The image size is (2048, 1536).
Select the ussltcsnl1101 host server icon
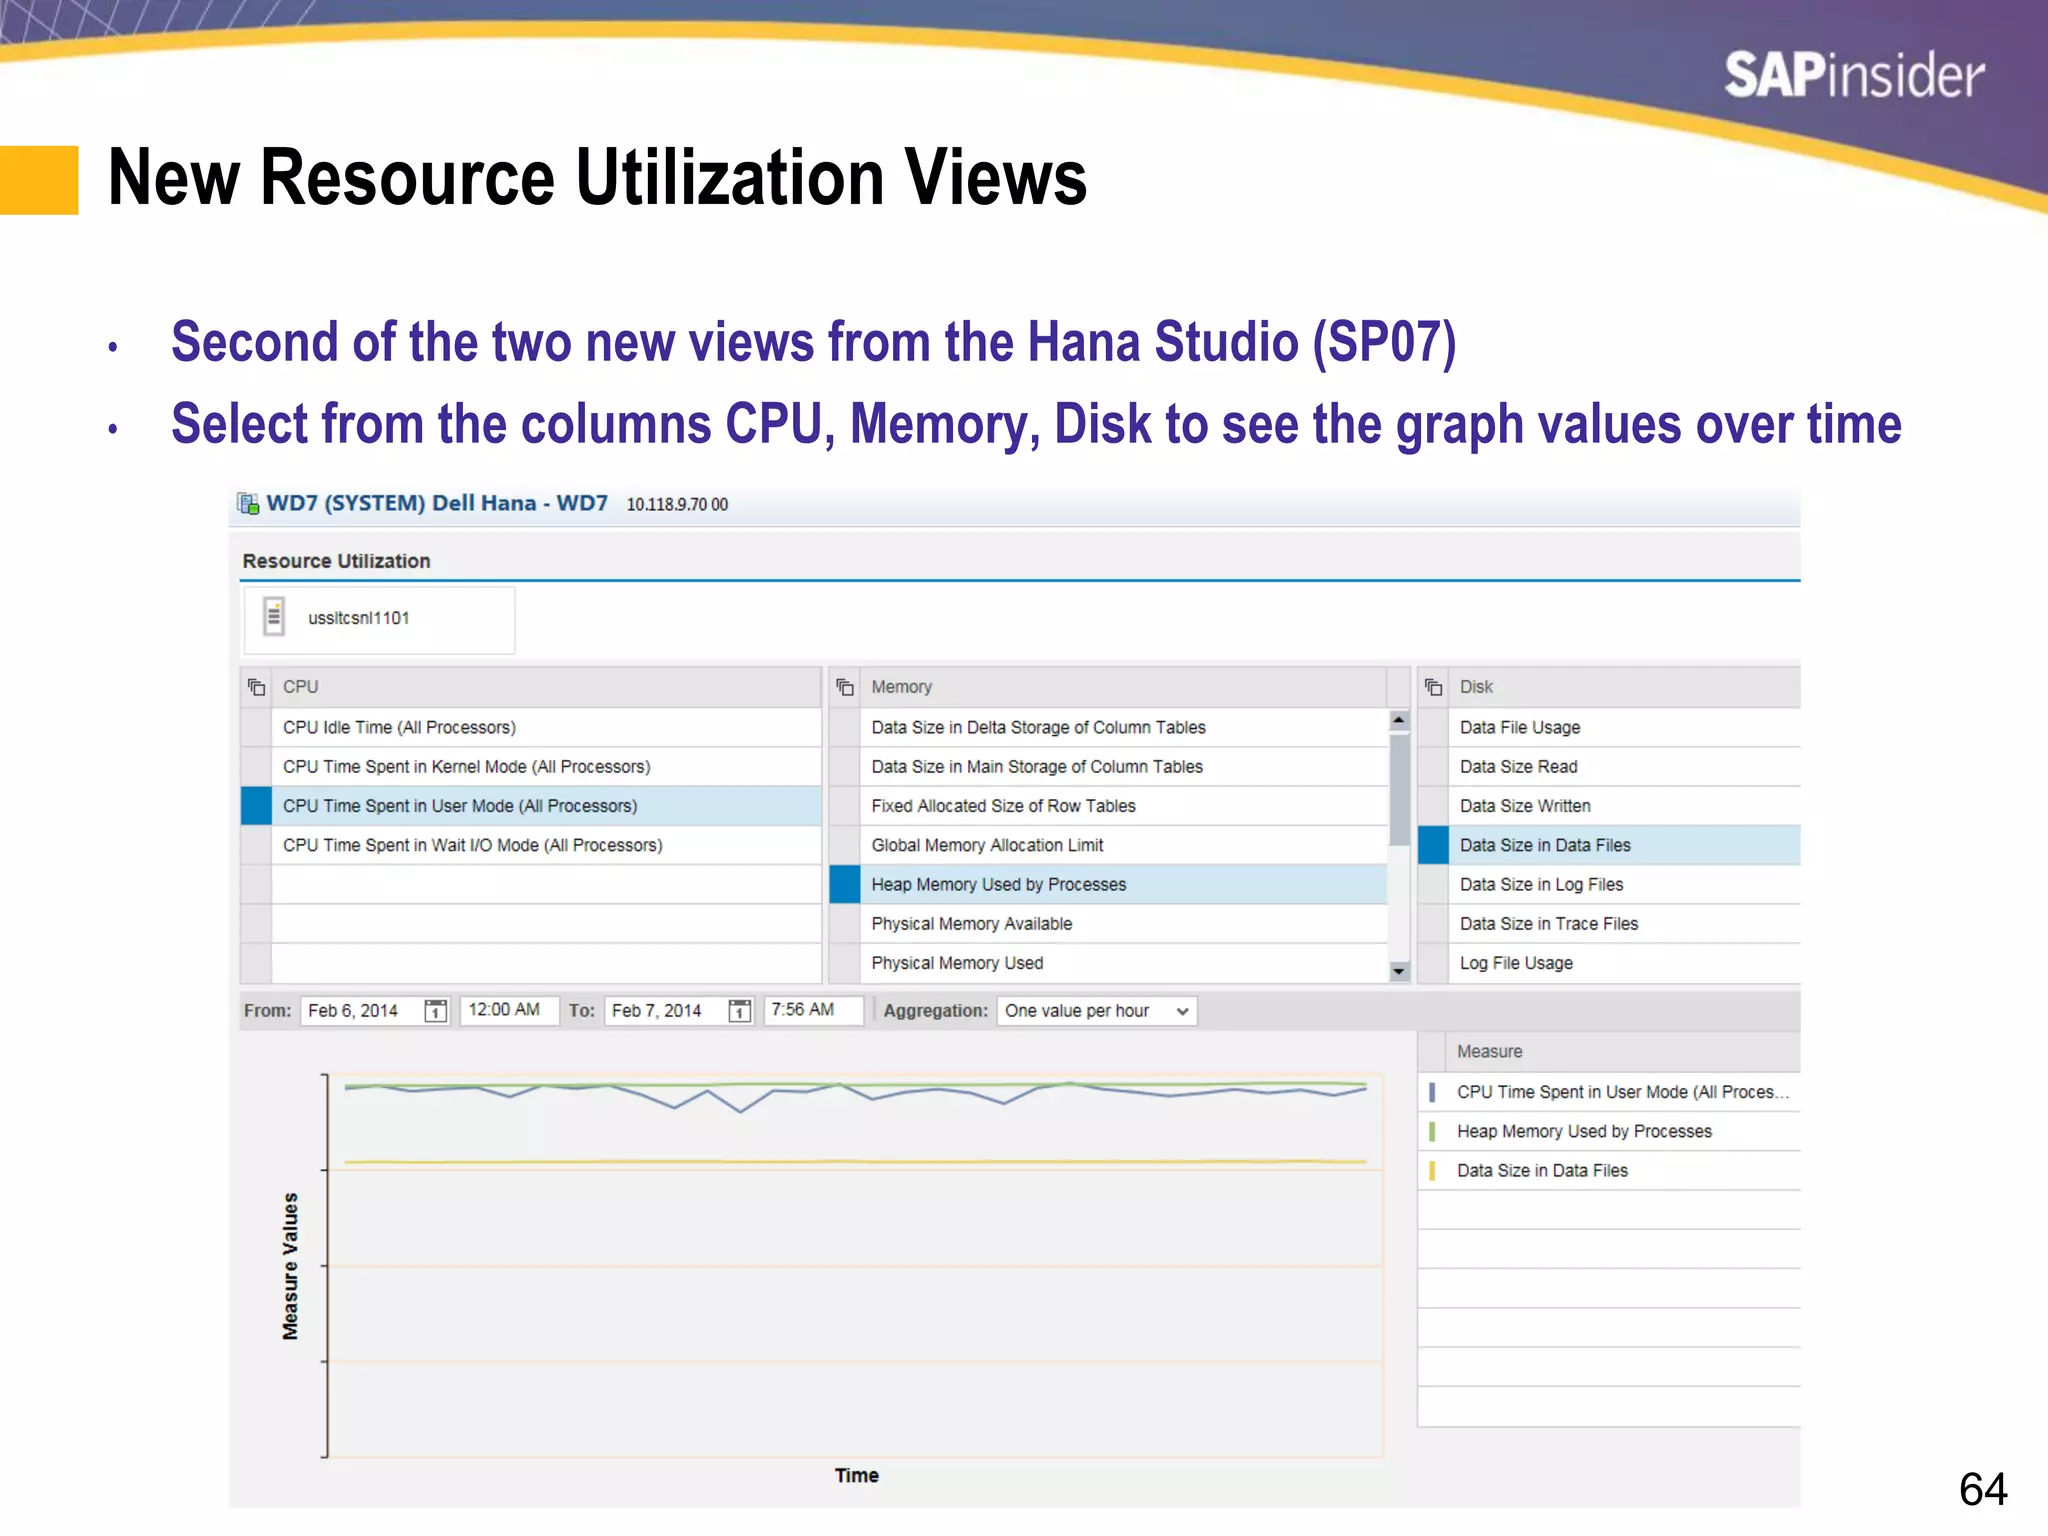pos(274,617)
